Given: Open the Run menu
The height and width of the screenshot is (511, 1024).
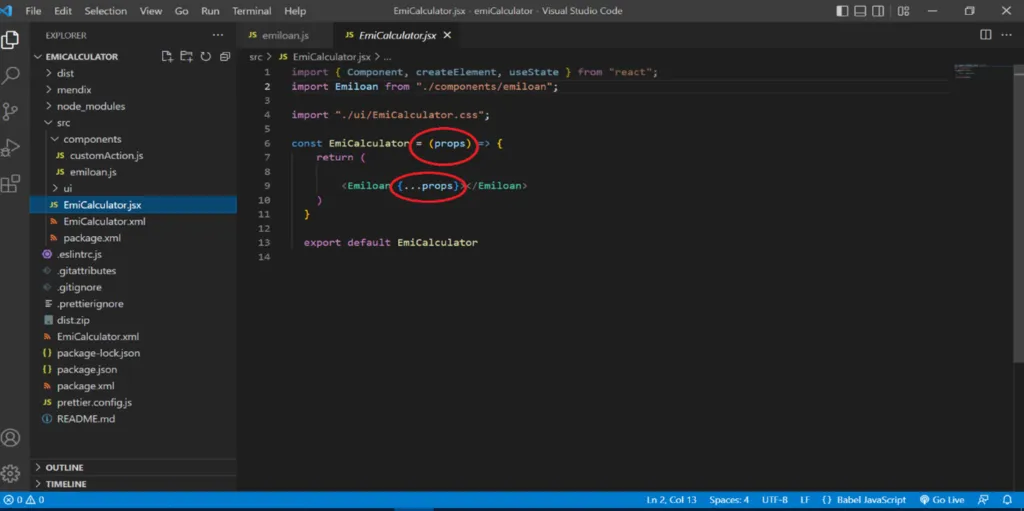Looking at the screenshot, I should [x=210, y=10].
